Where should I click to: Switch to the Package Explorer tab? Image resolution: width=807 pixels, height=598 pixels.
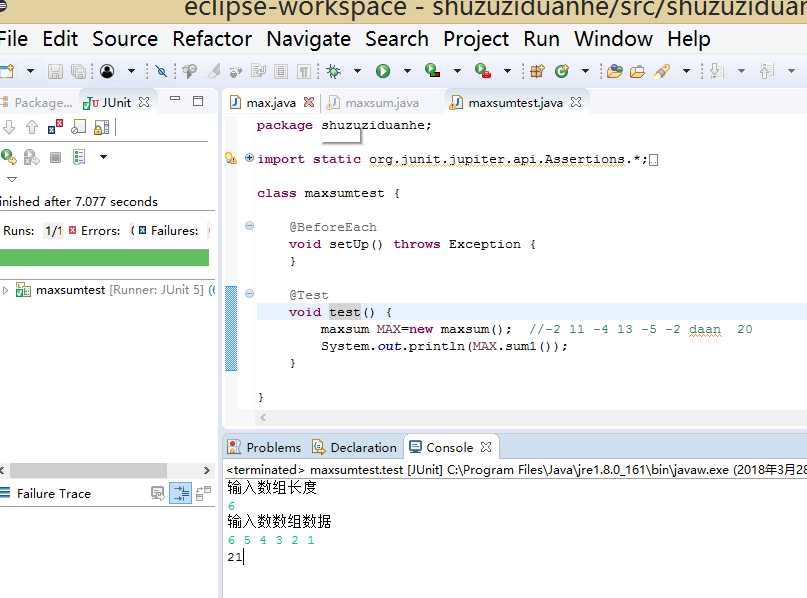[36, 103]
